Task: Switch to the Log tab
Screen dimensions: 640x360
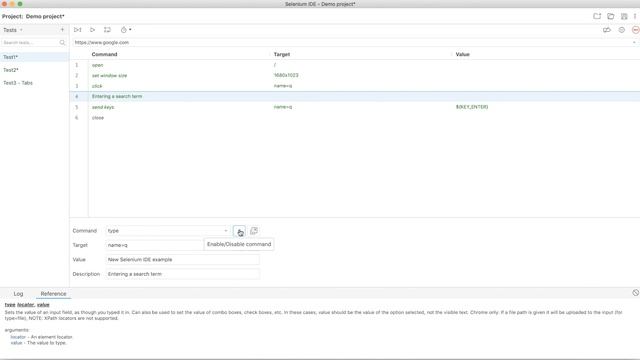Action: tap(18, 294)
